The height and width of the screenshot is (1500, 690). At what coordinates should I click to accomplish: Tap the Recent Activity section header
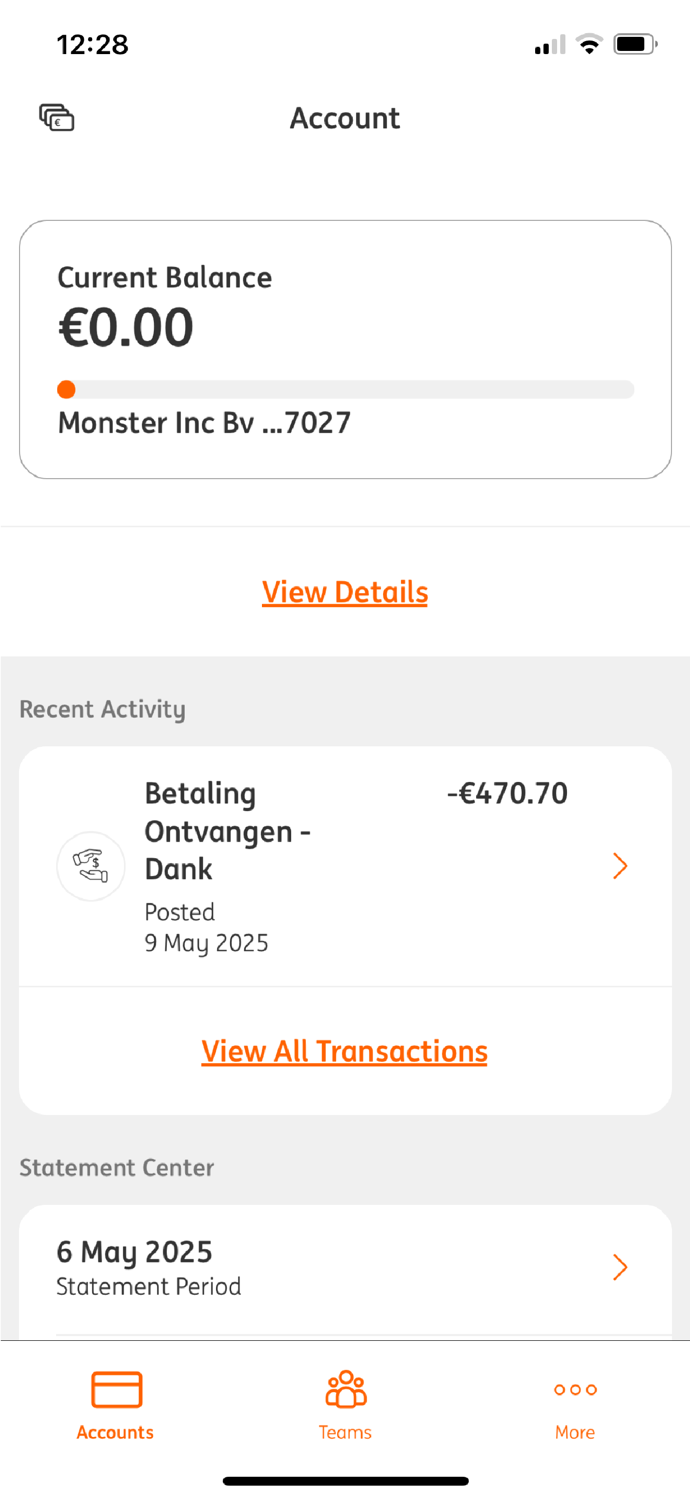[x=102, y=709]
